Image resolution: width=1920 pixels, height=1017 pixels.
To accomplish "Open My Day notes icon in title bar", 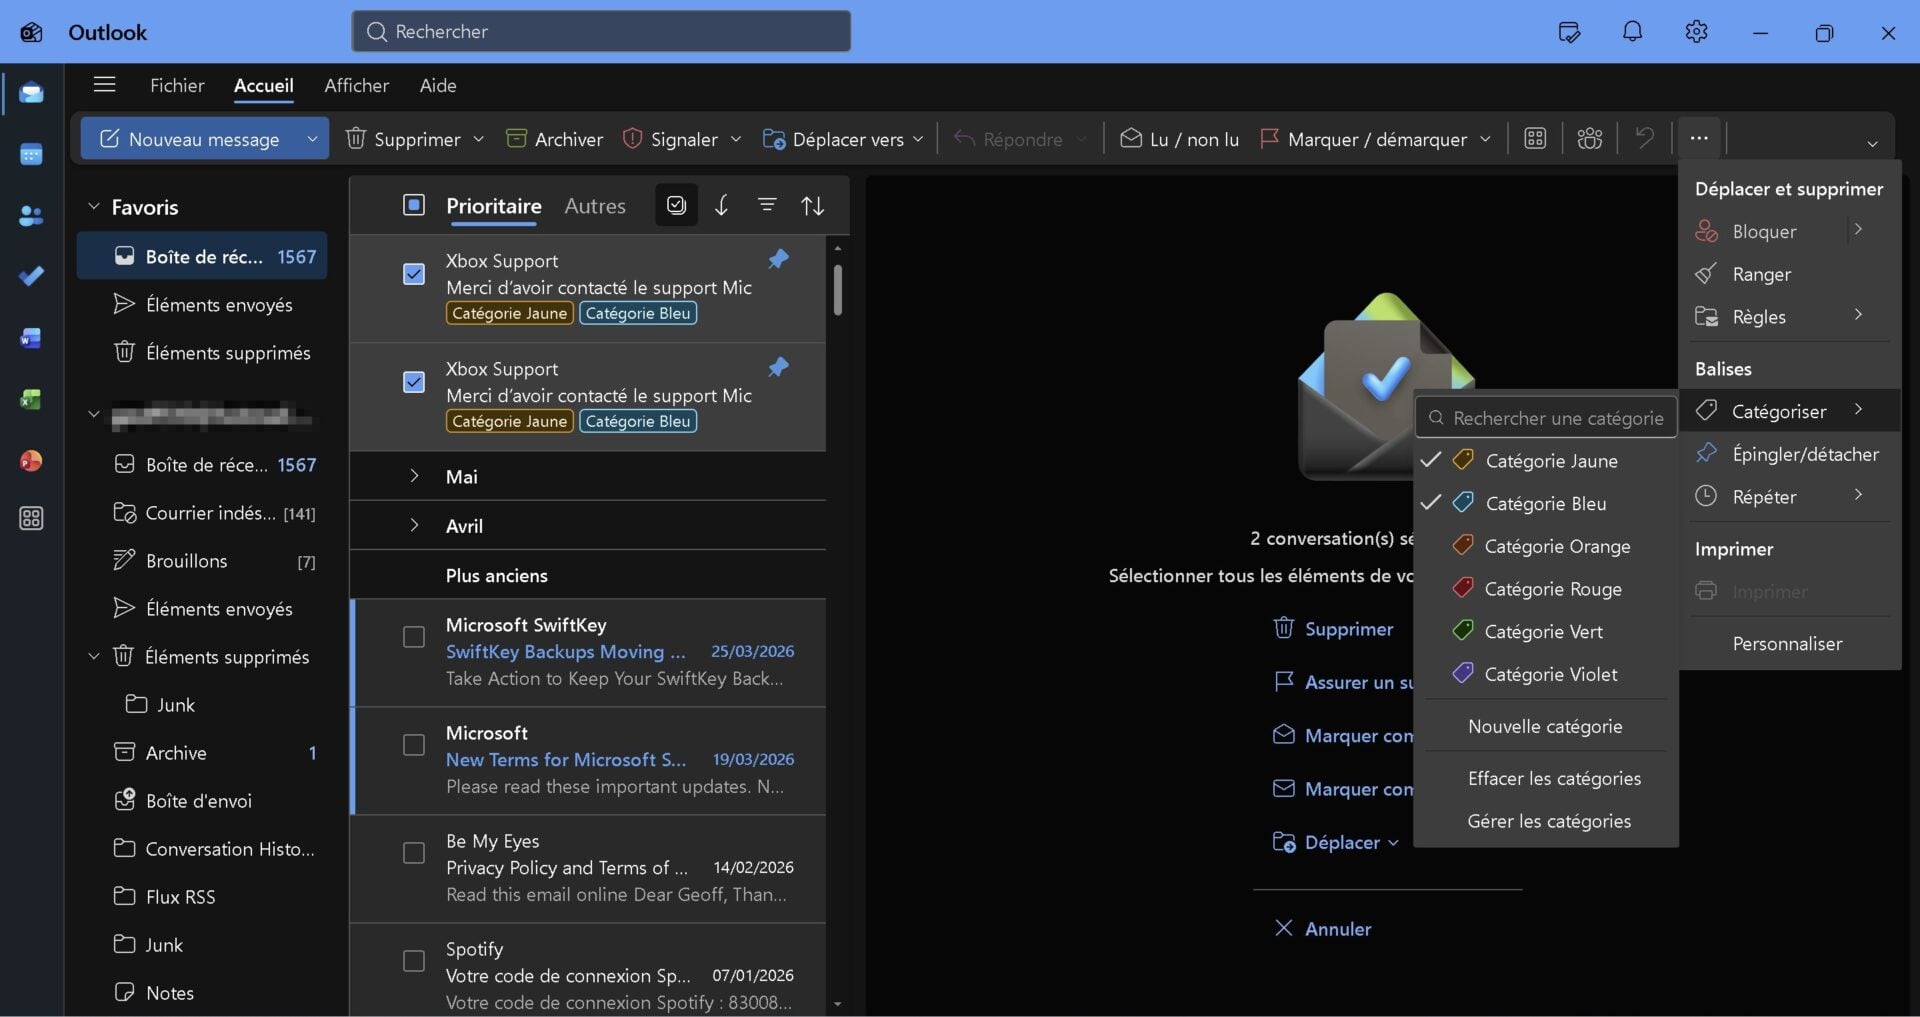I will point(1569,32).
